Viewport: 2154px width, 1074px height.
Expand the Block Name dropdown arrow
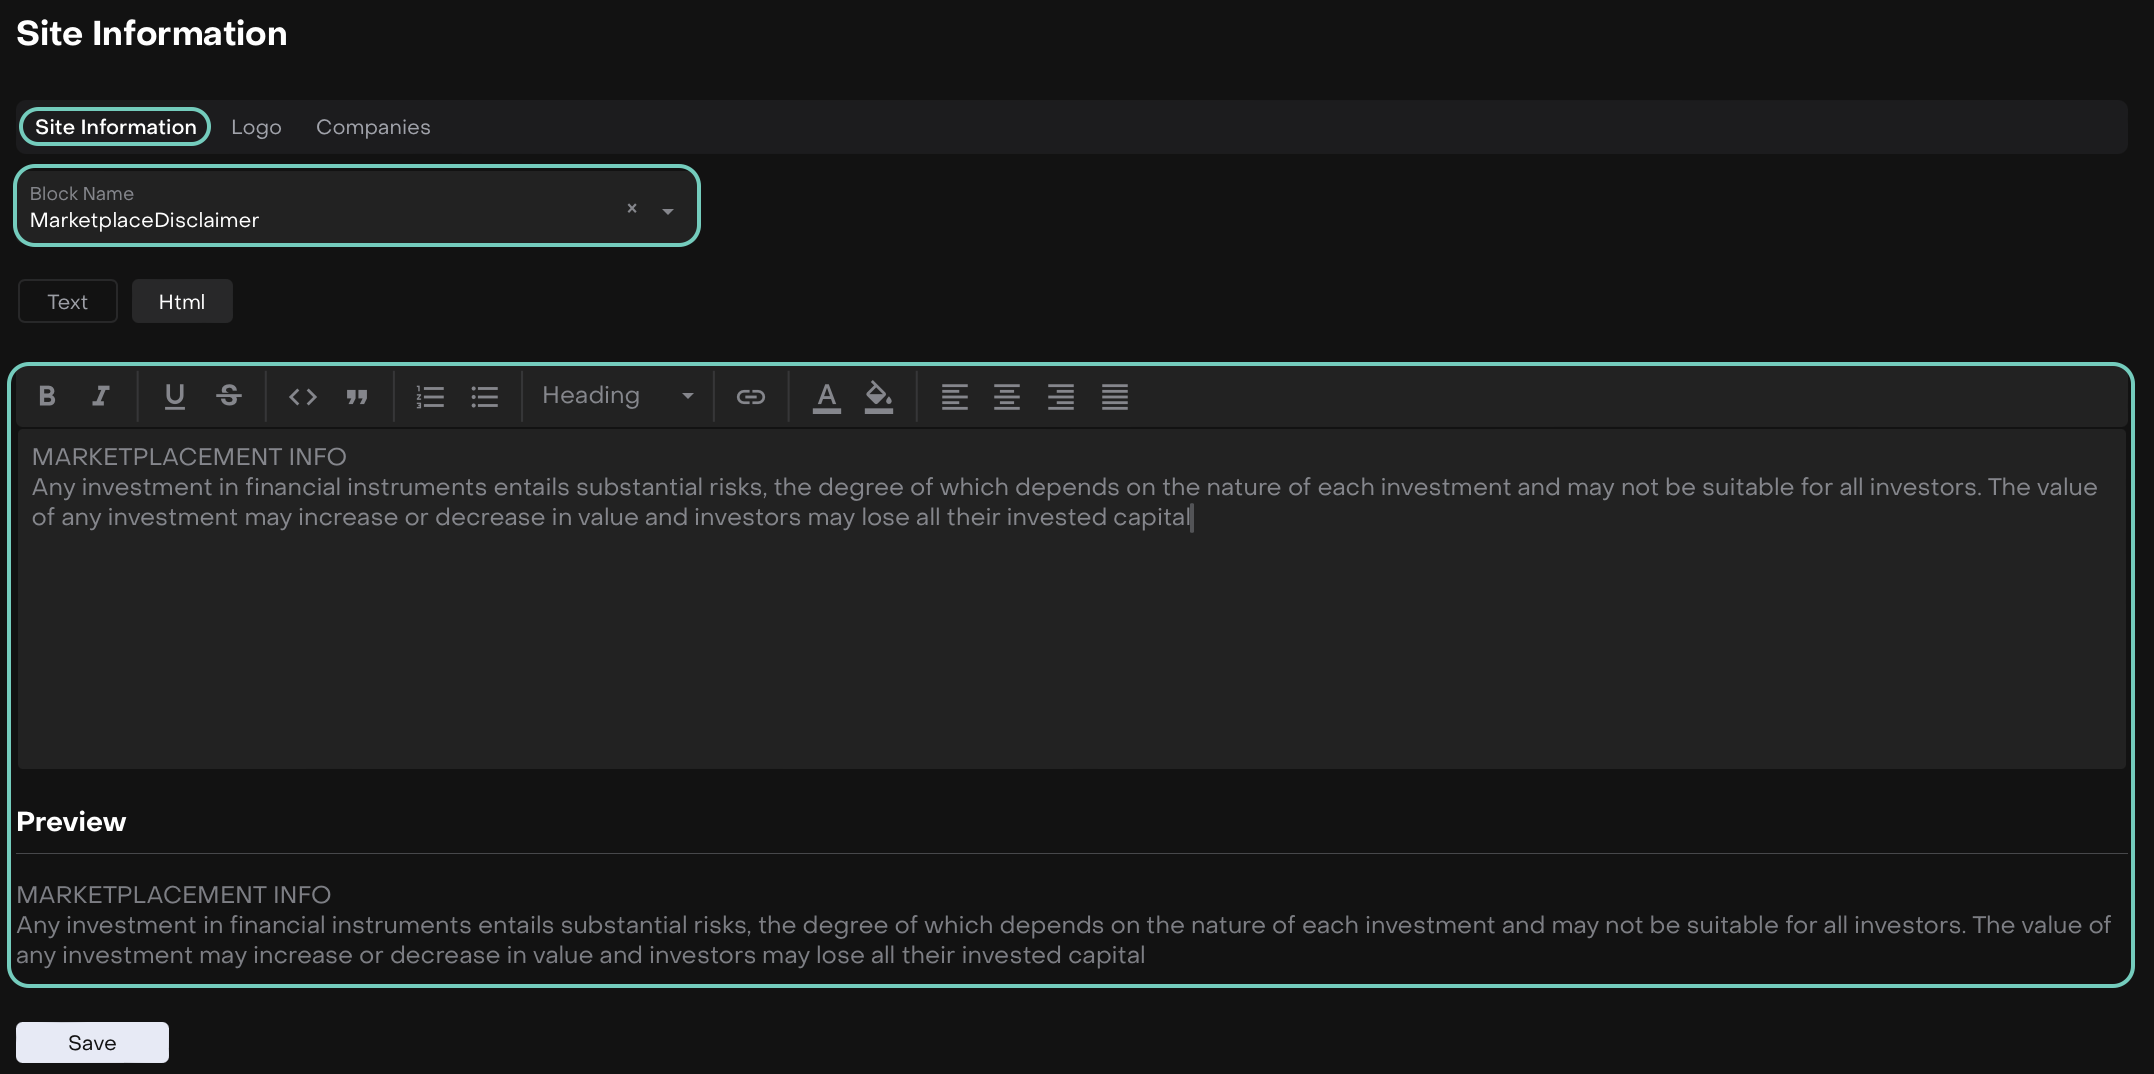pyautogui.click(x=668, y=211)
